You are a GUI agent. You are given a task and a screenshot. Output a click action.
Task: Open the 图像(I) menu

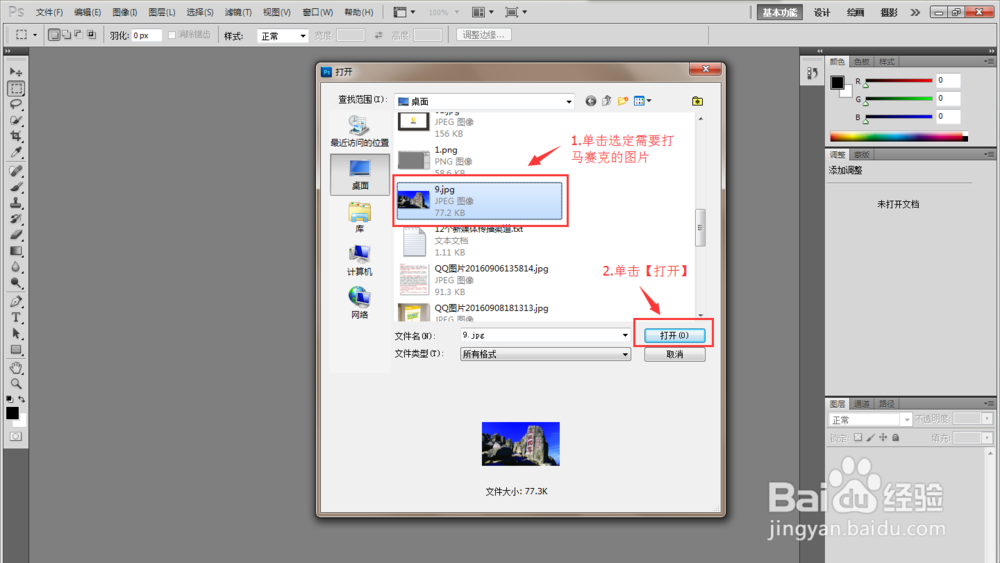click(x=124, y=12)
